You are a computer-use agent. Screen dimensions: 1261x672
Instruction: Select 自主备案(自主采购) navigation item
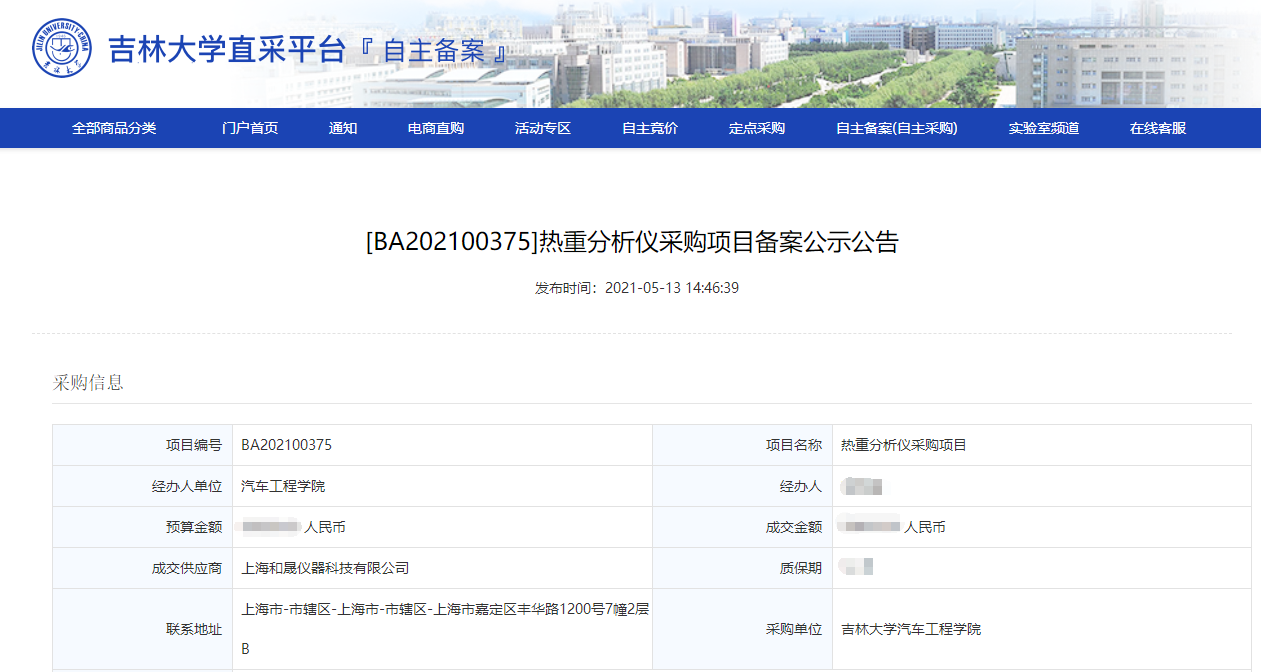click(894, 127)
